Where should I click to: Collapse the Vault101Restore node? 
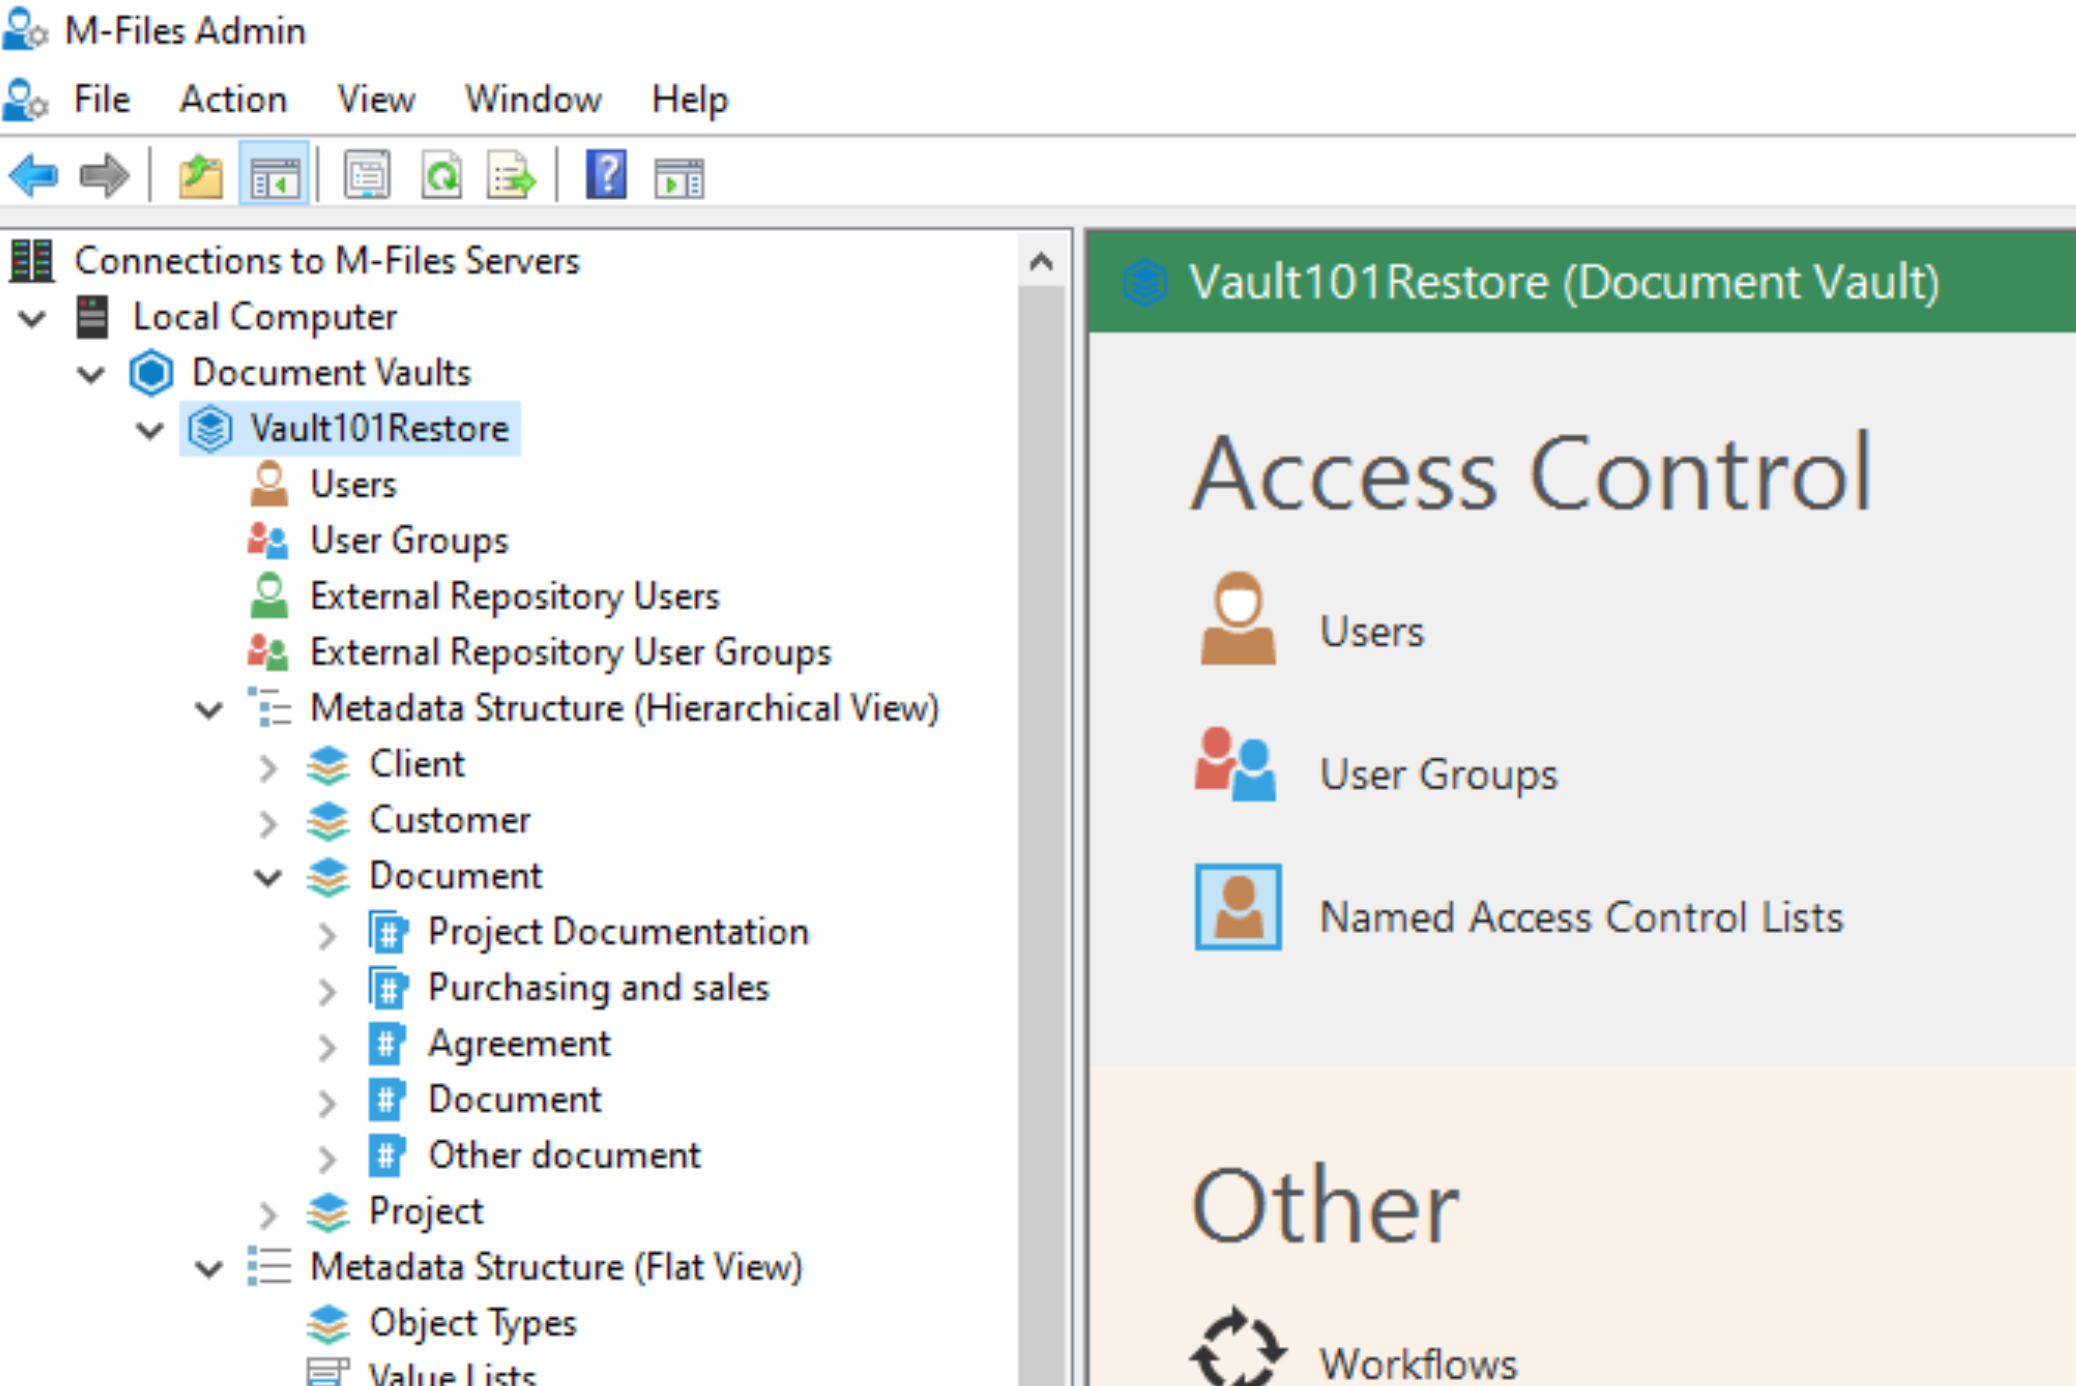pyautogui.click(x=150, y=430)
